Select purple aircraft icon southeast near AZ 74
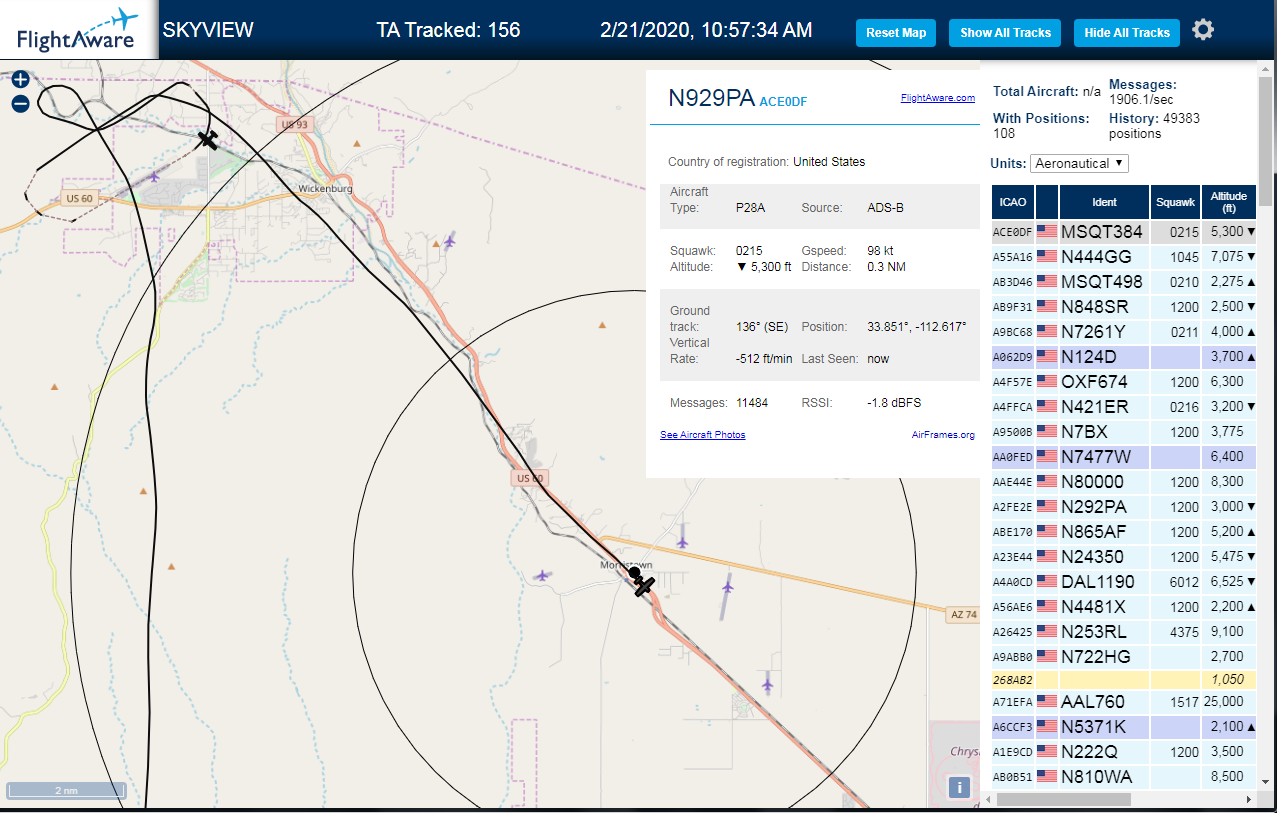 coord(767,684)
